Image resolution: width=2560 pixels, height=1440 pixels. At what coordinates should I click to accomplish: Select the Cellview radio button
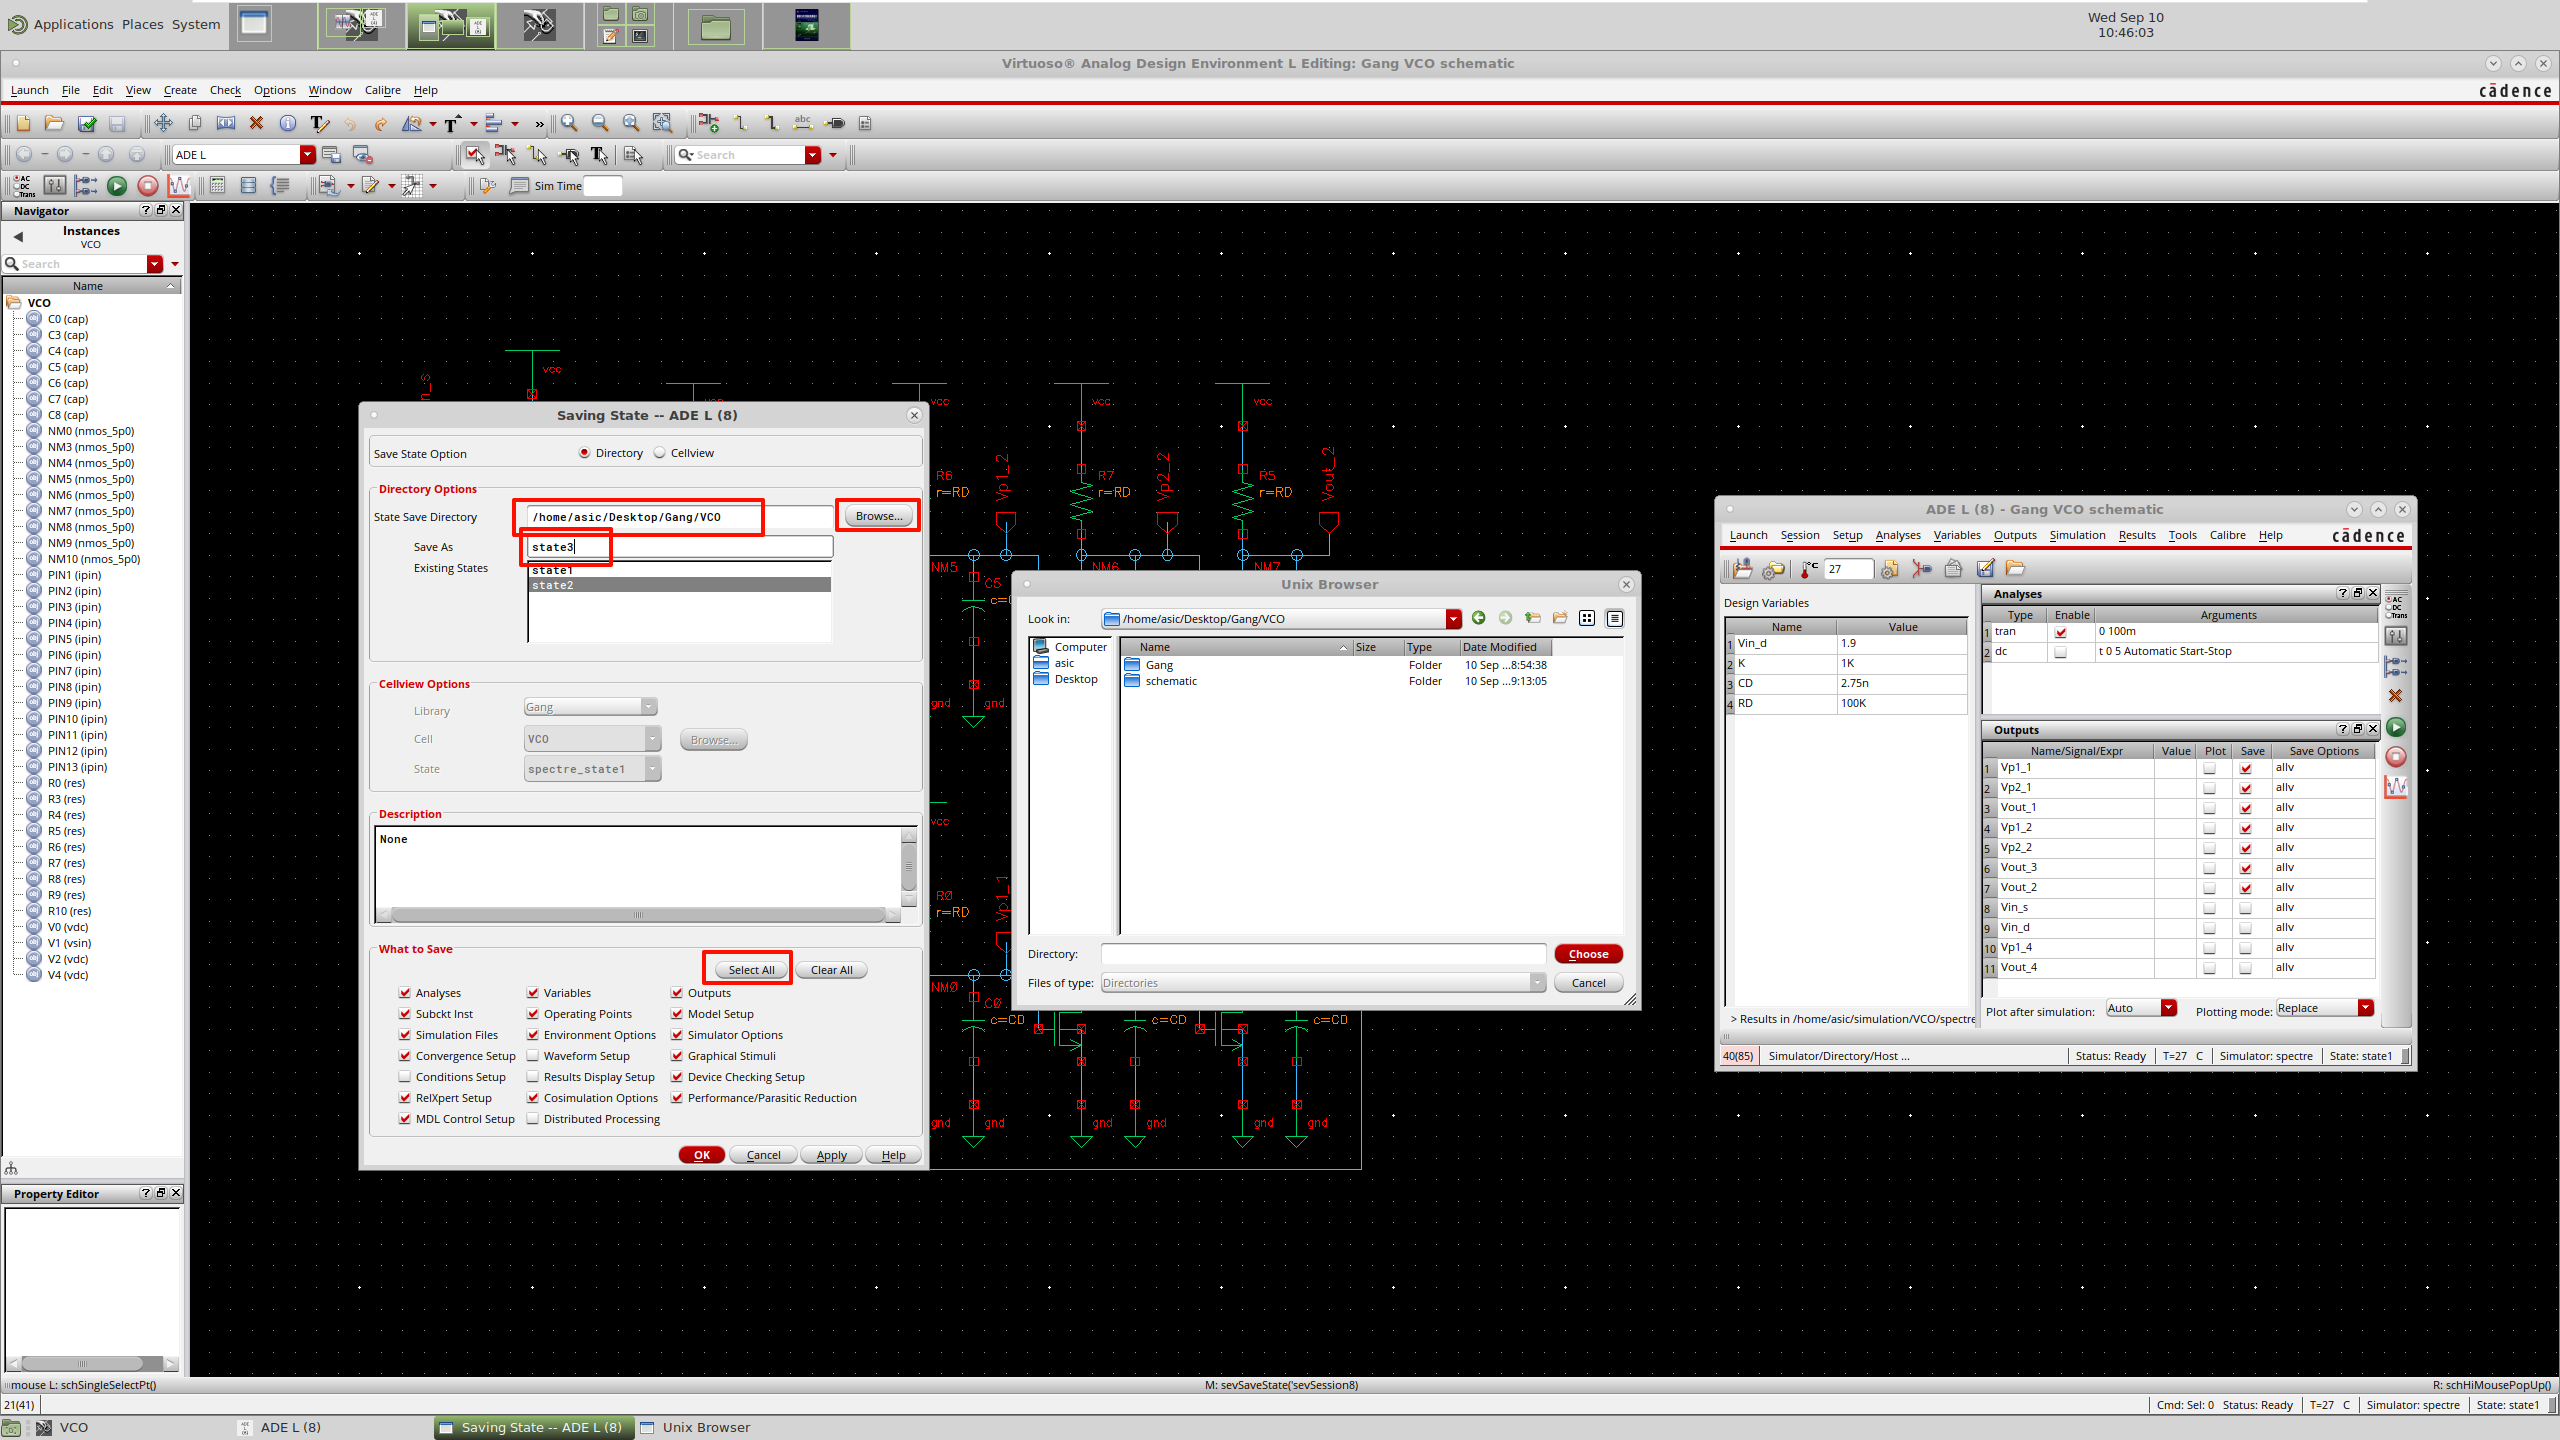click(660, 453)
